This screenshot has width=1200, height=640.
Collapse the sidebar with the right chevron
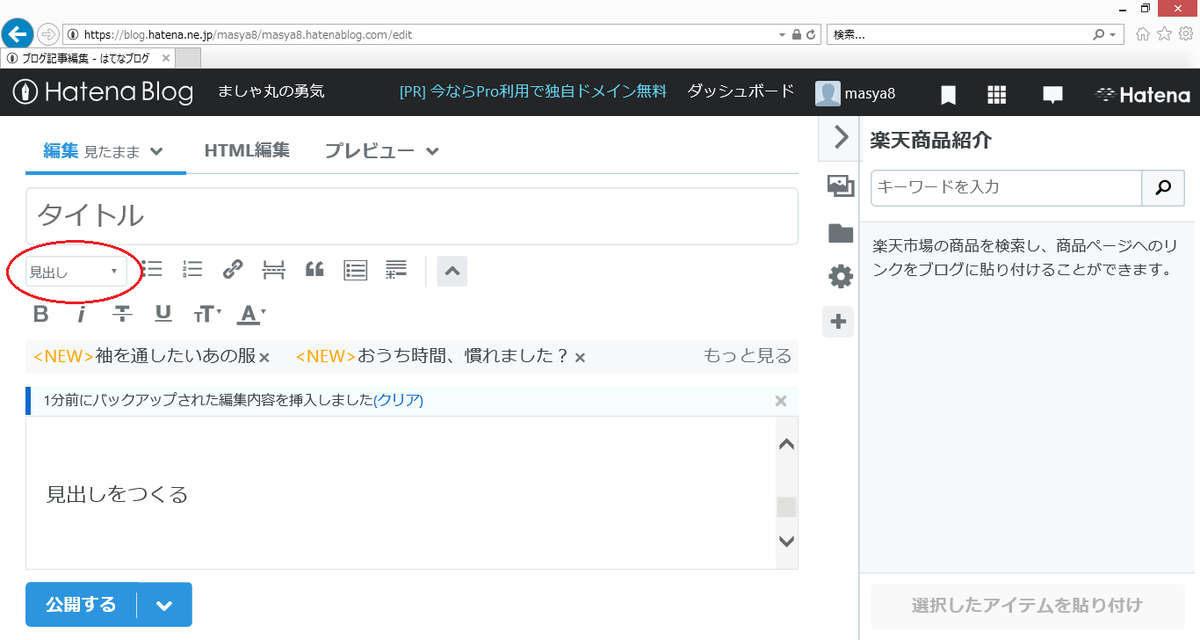840,138
